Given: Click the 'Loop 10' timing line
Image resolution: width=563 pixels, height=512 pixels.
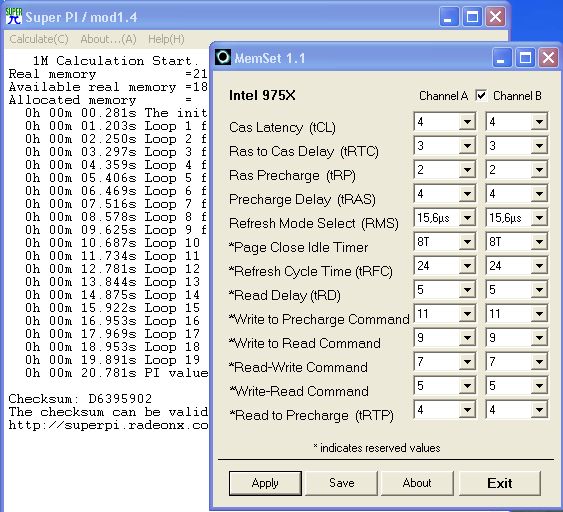Looking at the screenshot, I should click(x=112, y=243).
